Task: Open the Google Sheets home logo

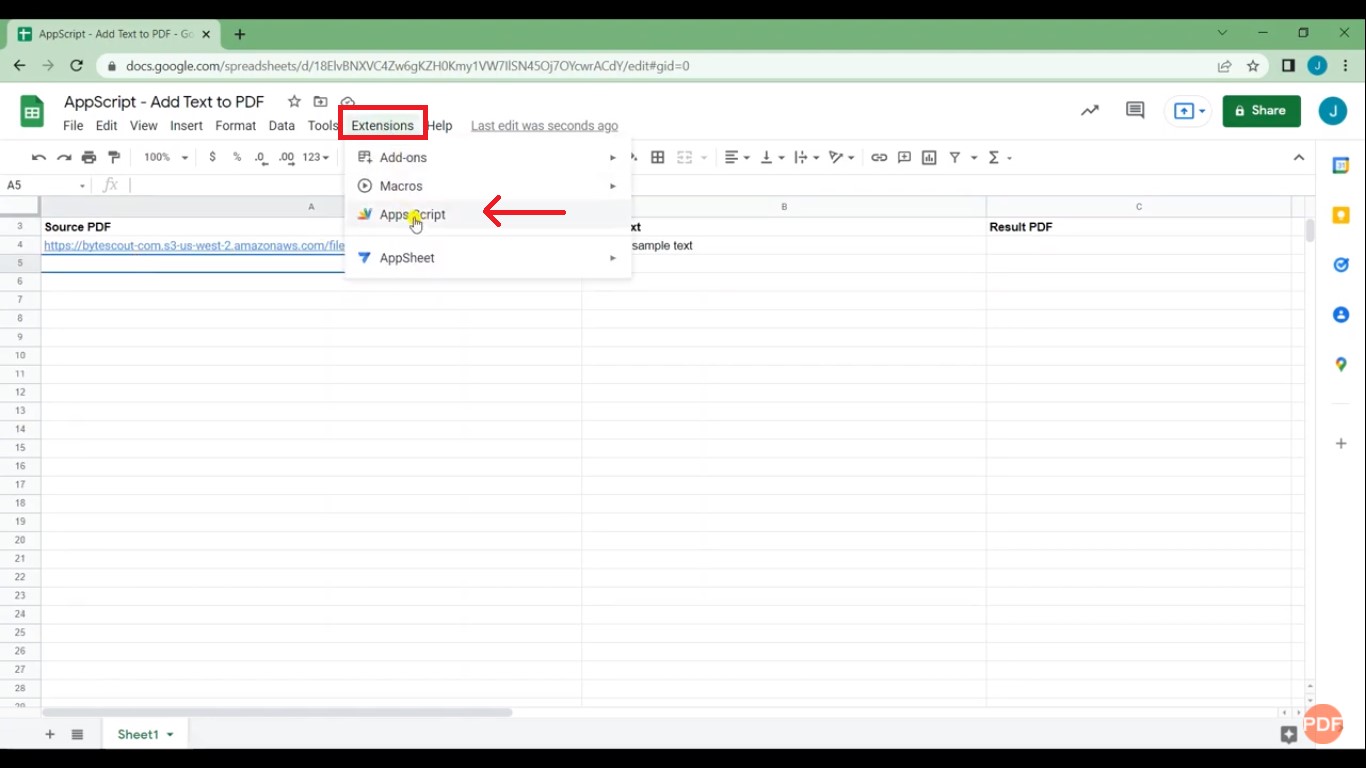Action: [x=32, y=112]
